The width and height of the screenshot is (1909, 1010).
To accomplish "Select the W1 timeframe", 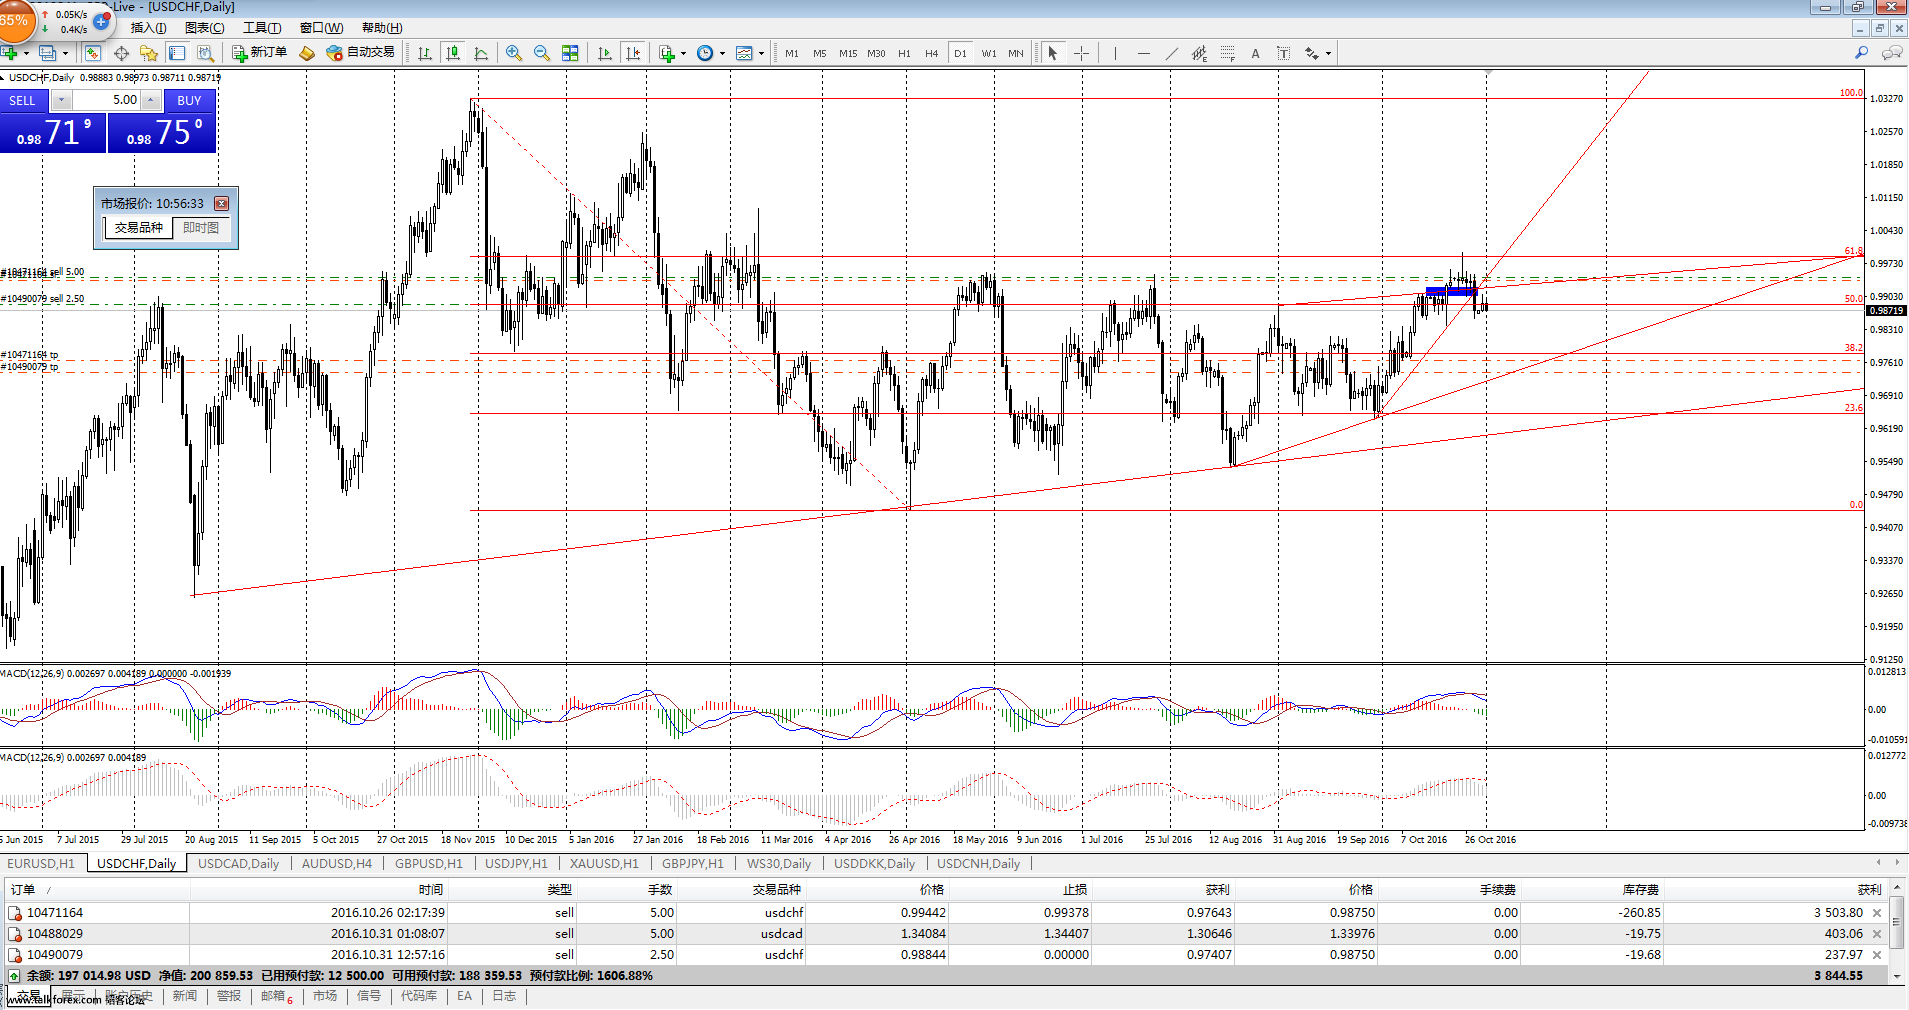I will pos(988,53).
